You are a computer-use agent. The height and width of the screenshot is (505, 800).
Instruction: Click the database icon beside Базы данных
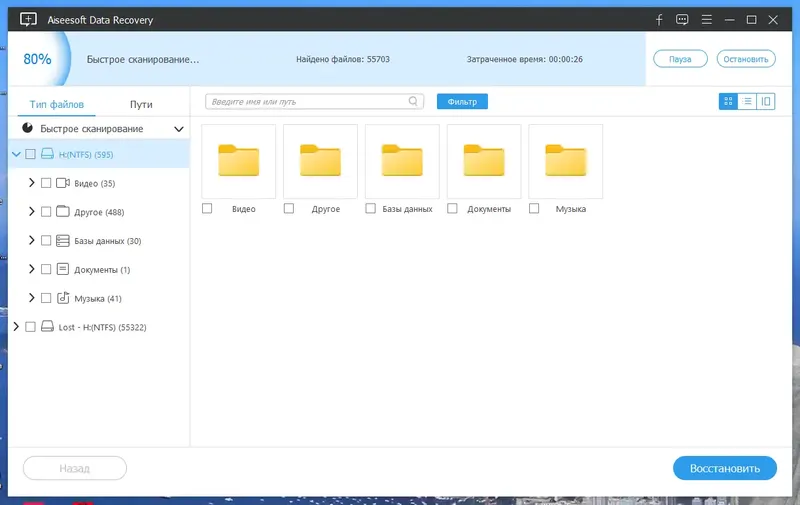[x=63, y=240]
